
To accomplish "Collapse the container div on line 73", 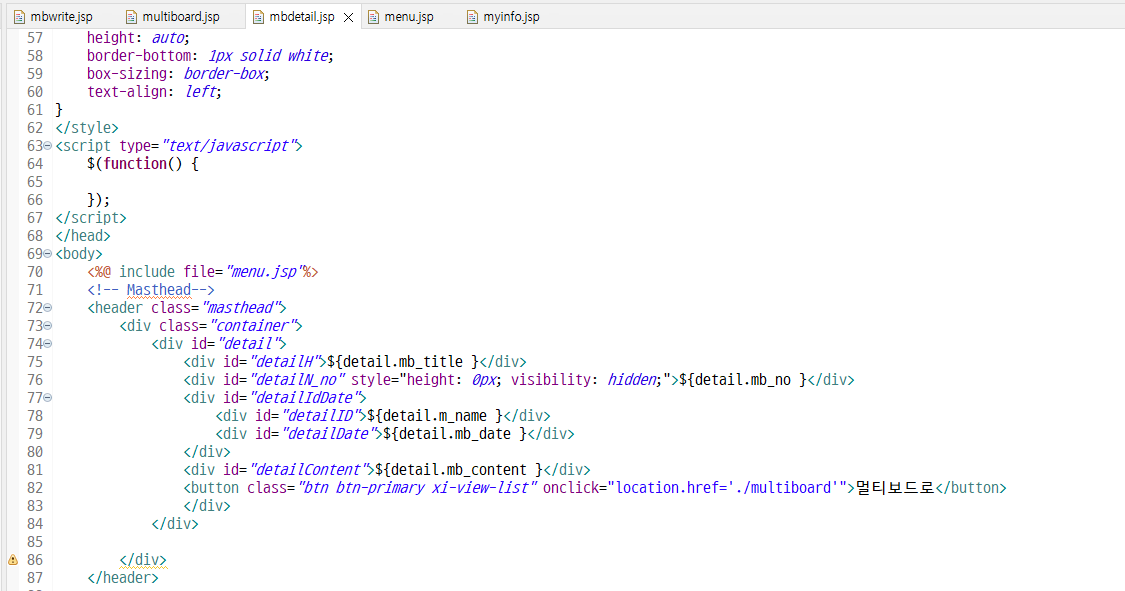I will click(48, 326).
